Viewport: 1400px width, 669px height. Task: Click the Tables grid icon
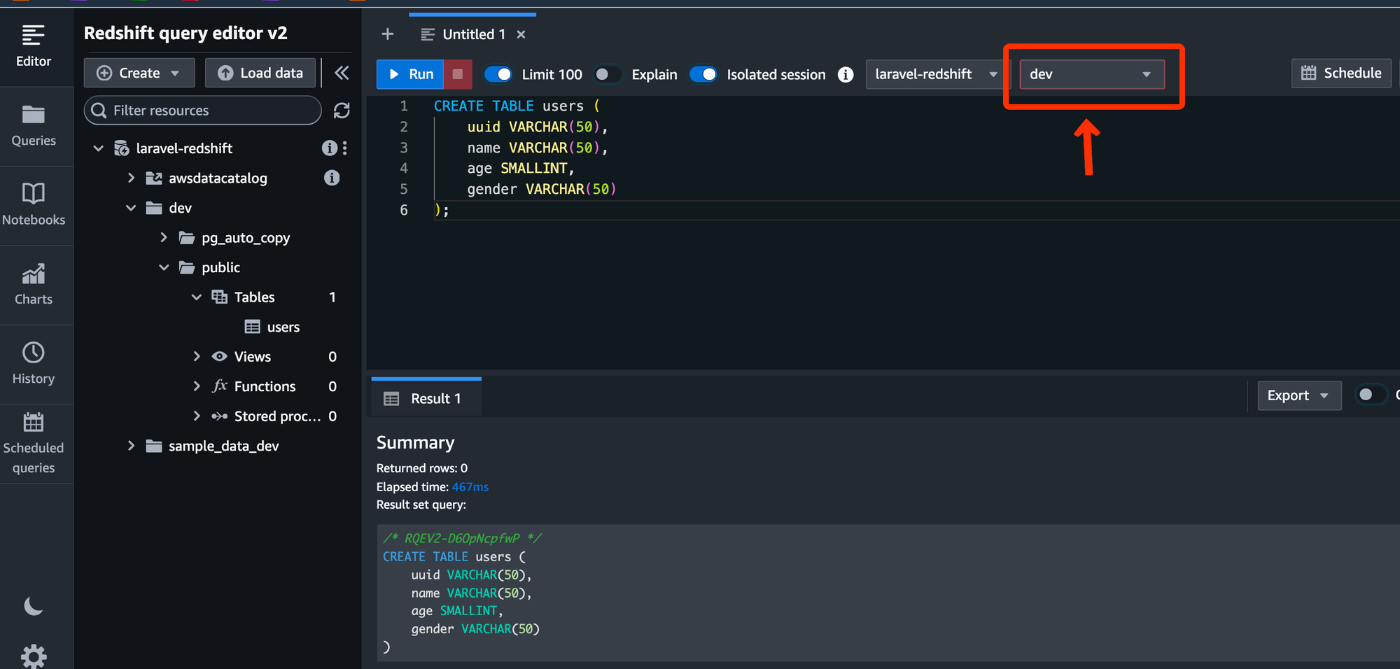(x=220, y=297)
